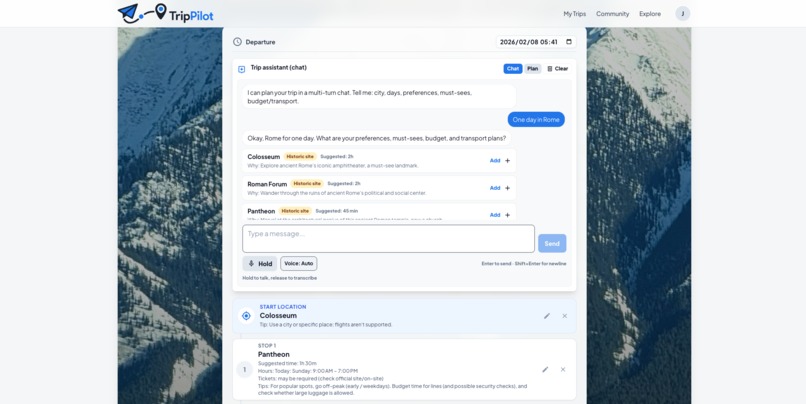Switch to the Chat view
The height and width of the screenshot is (404, 806).
click(x=512, y=69)
